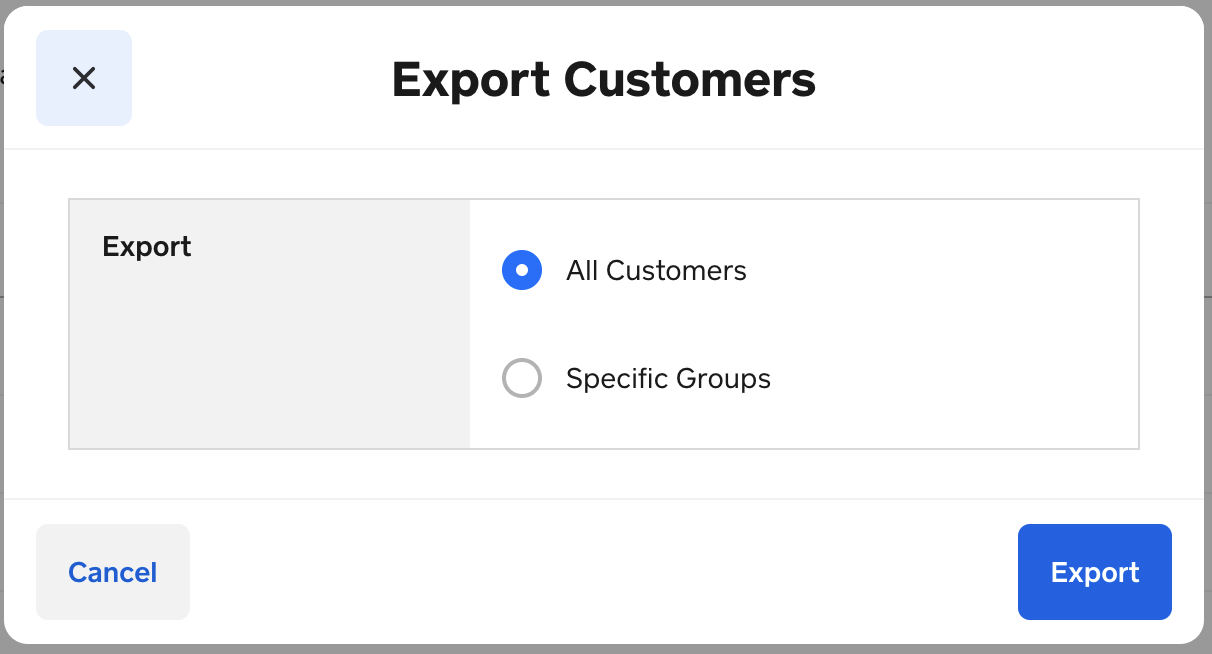This screenshot has width=1212, height=654.
Task: Click the Specific Groups text label
Action: coord(668,378)
